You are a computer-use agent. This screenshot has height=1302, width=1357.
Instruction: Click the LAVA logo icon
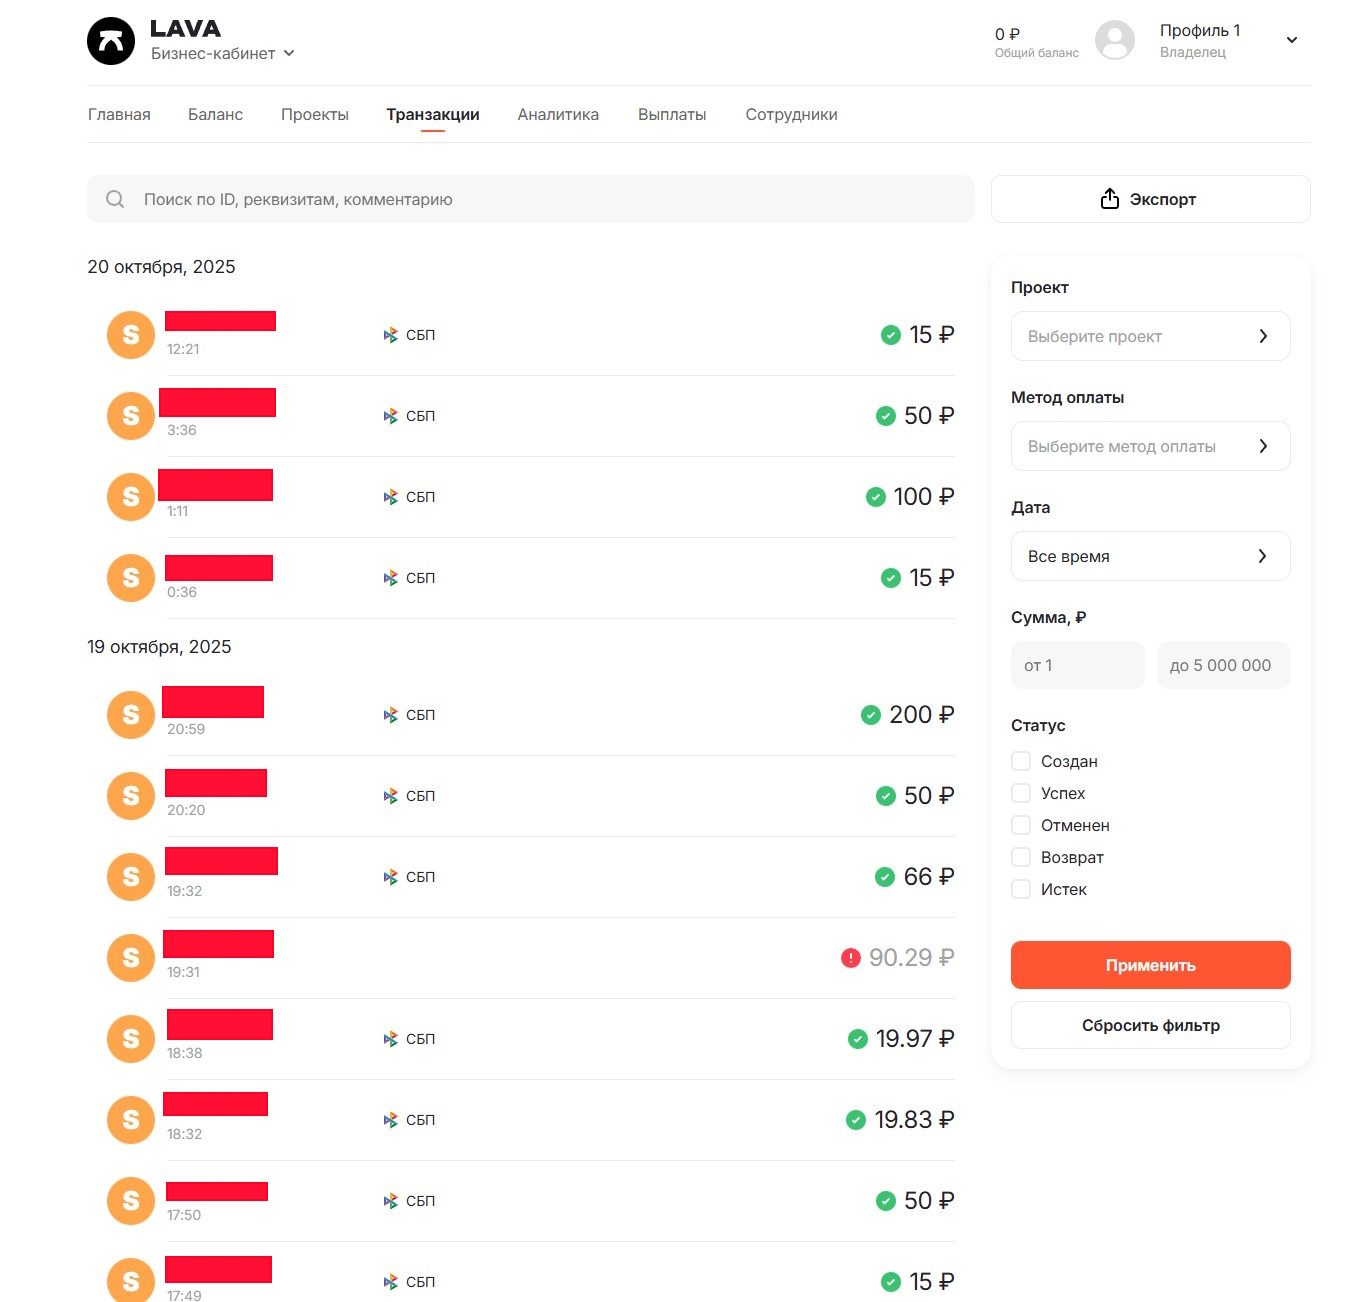111,41
